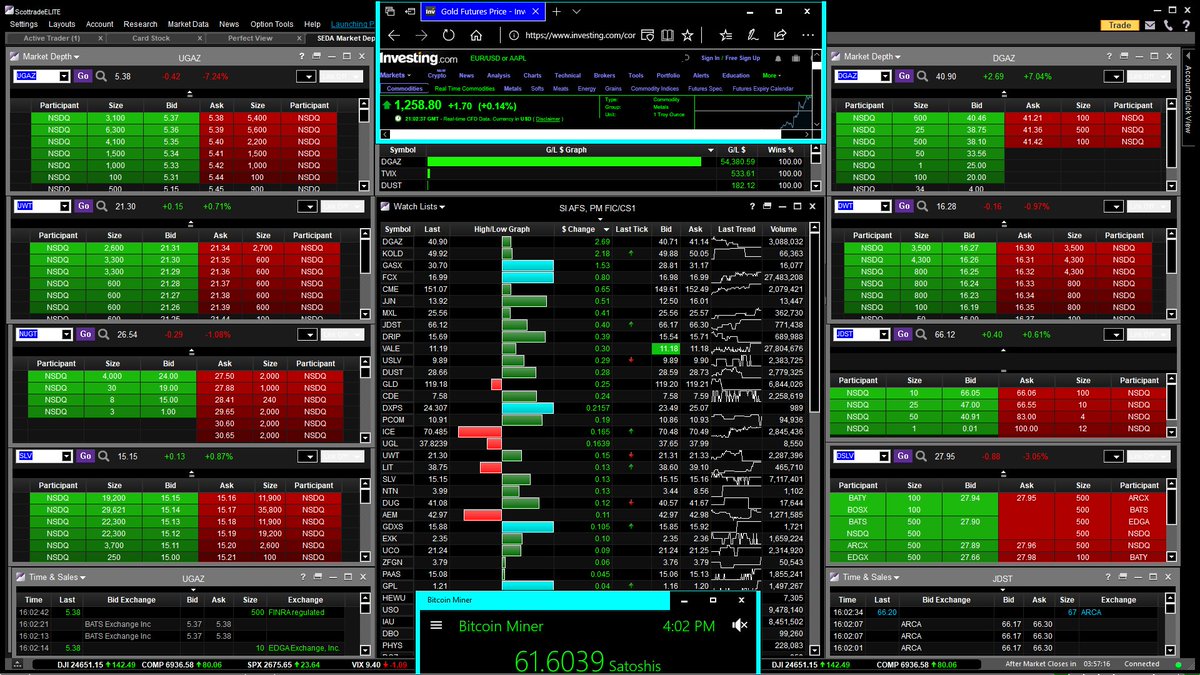The image size is (1200, 675).
Task: Click the favorites star in Edge address bar
Action: pos(687,35)
